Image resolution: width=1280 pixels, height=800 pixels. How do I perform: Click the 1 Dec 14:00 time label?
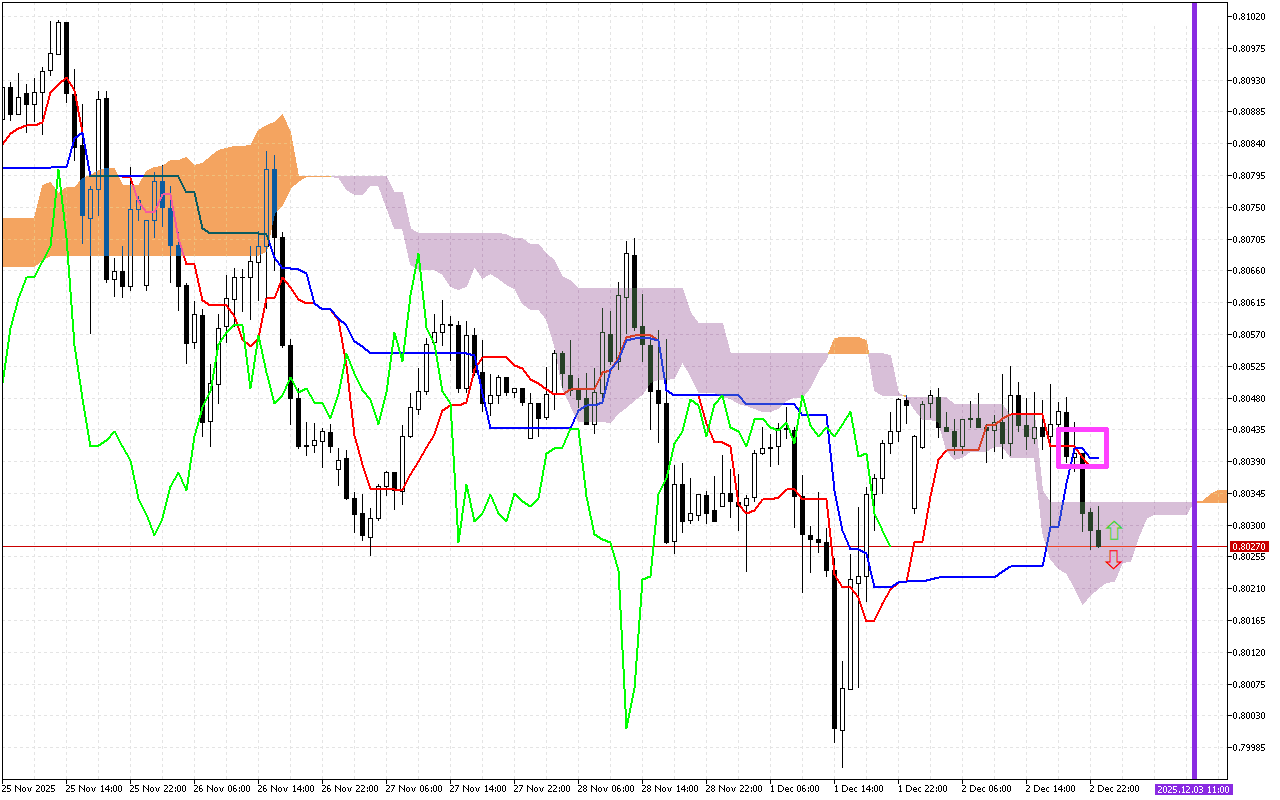click(x=859, y=789)
